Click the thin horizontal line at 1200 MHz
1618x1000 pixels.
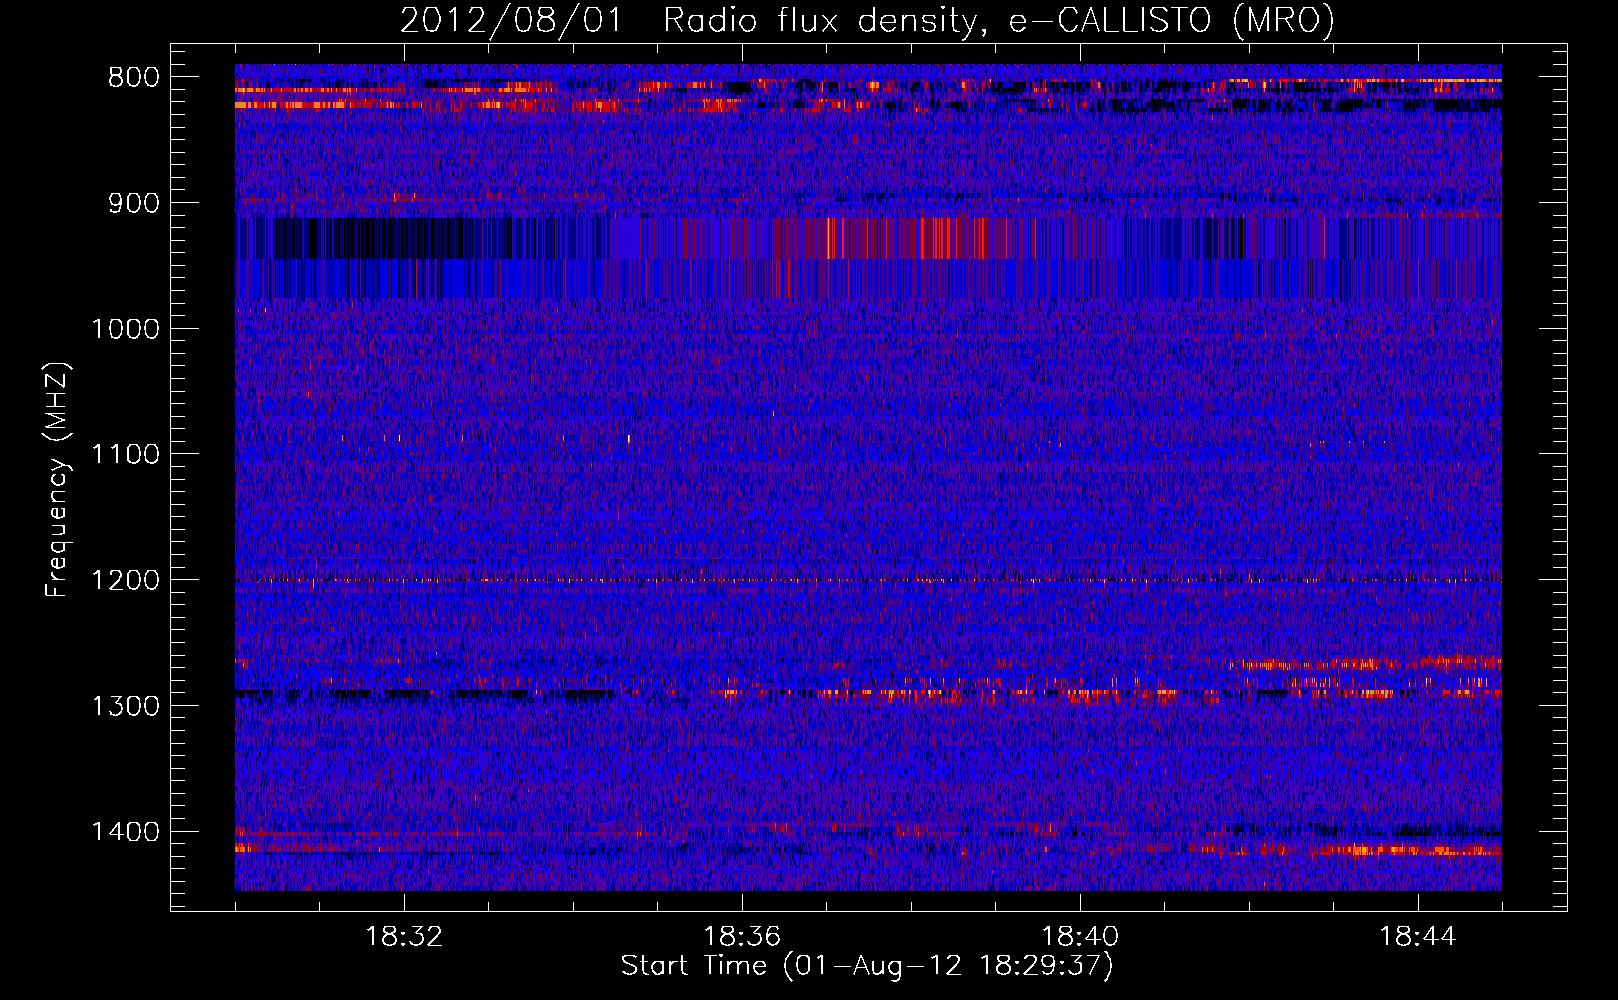click(868, 580)
